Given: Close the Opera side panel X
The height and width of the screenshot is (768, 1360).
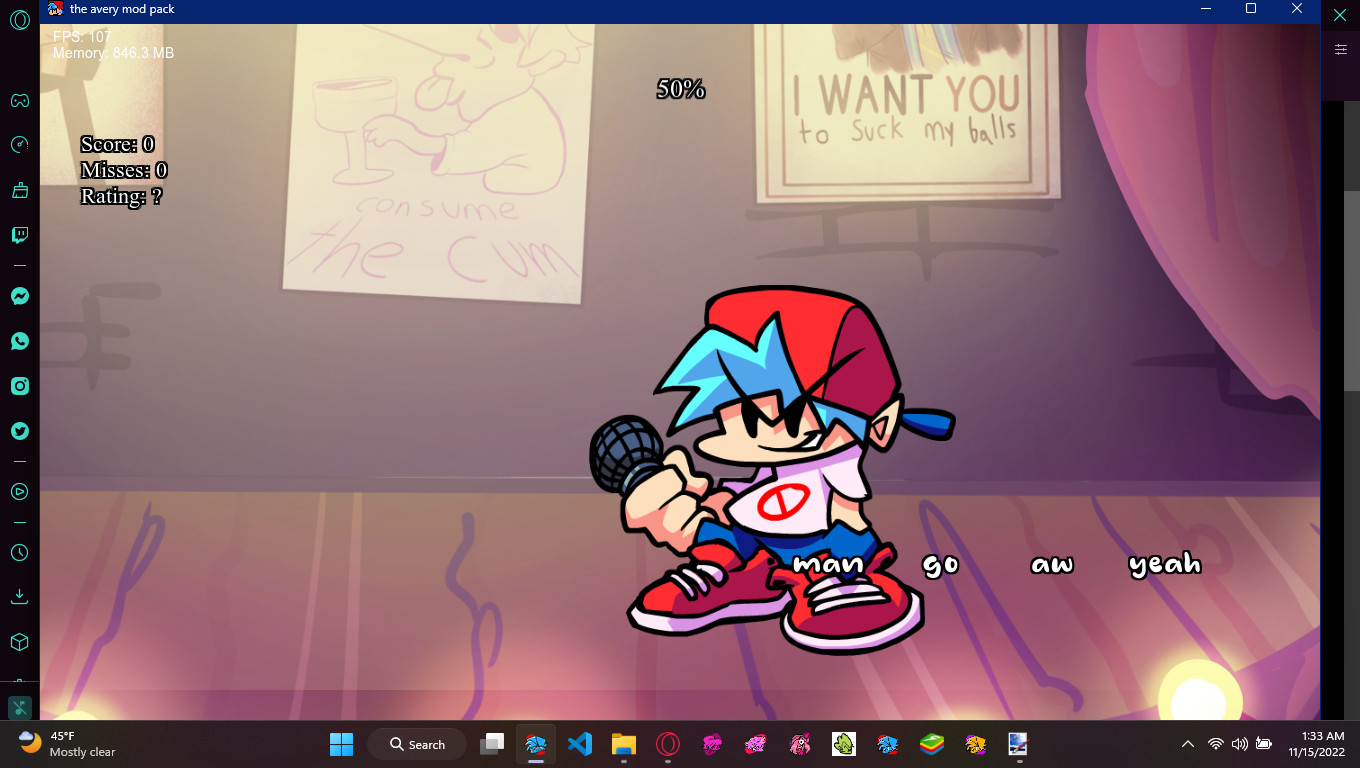Looking at the screenshot, I should click(1340, 15).
